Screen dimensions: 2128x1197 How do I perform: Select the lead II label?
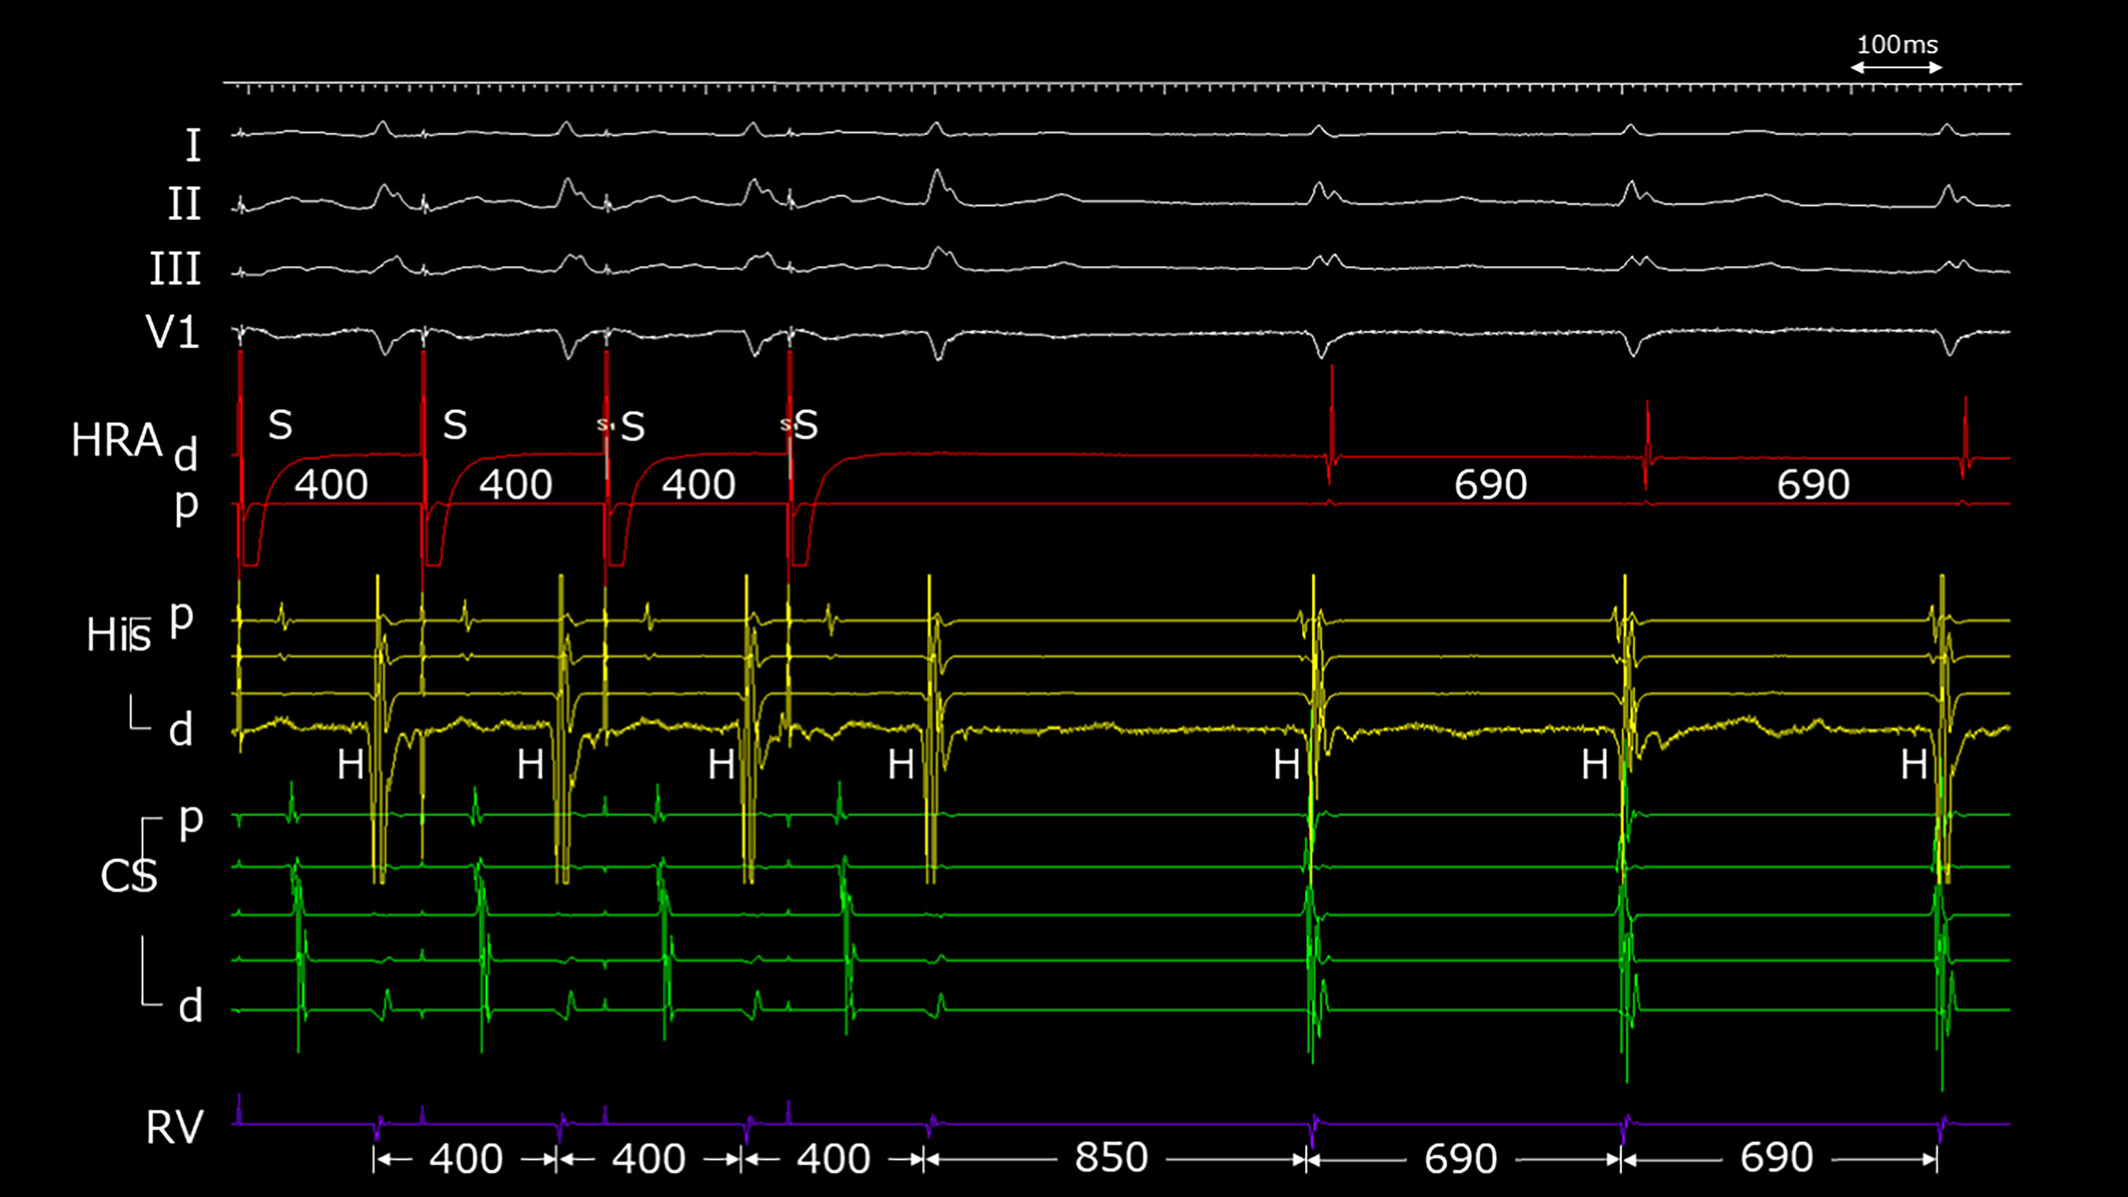pos(184,205)
